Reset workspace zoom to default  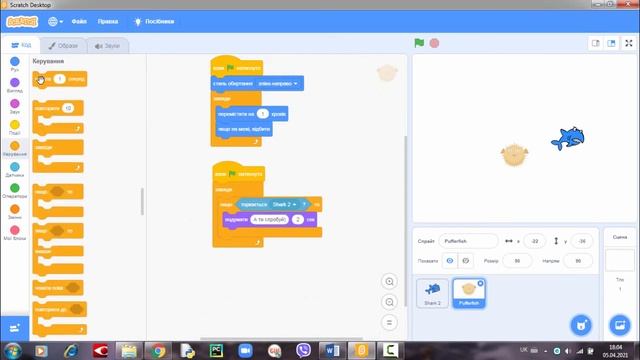click(389, 322)
